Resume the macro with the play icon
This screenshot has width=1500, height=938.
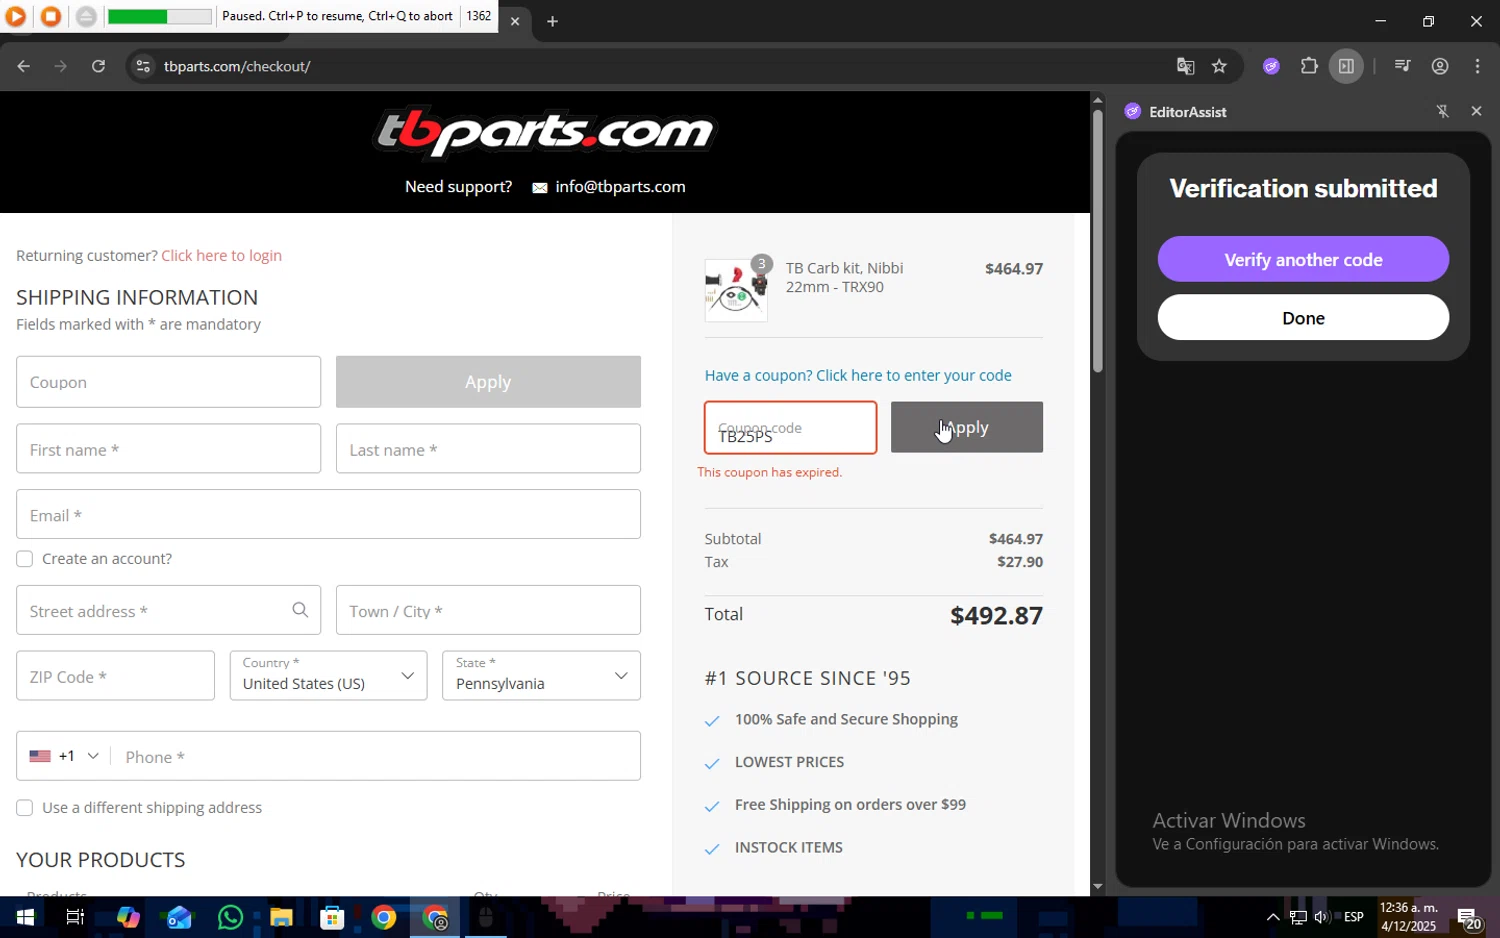coord(16,16)
